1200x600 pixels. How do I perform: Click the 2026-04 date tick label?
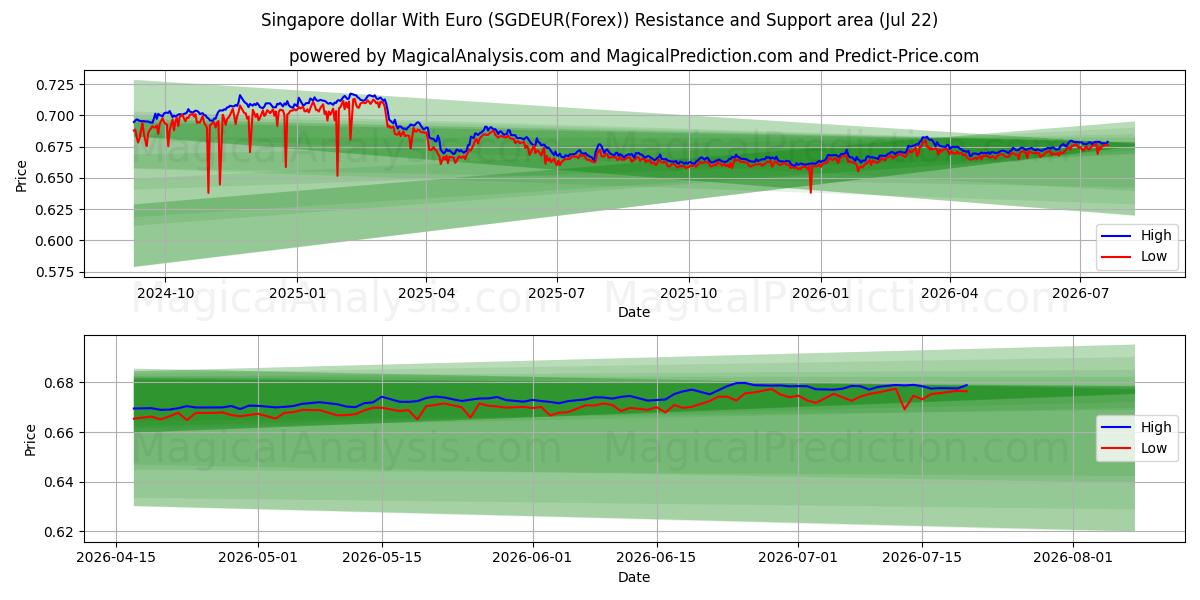pyautogui.click(x=949, y=293)
